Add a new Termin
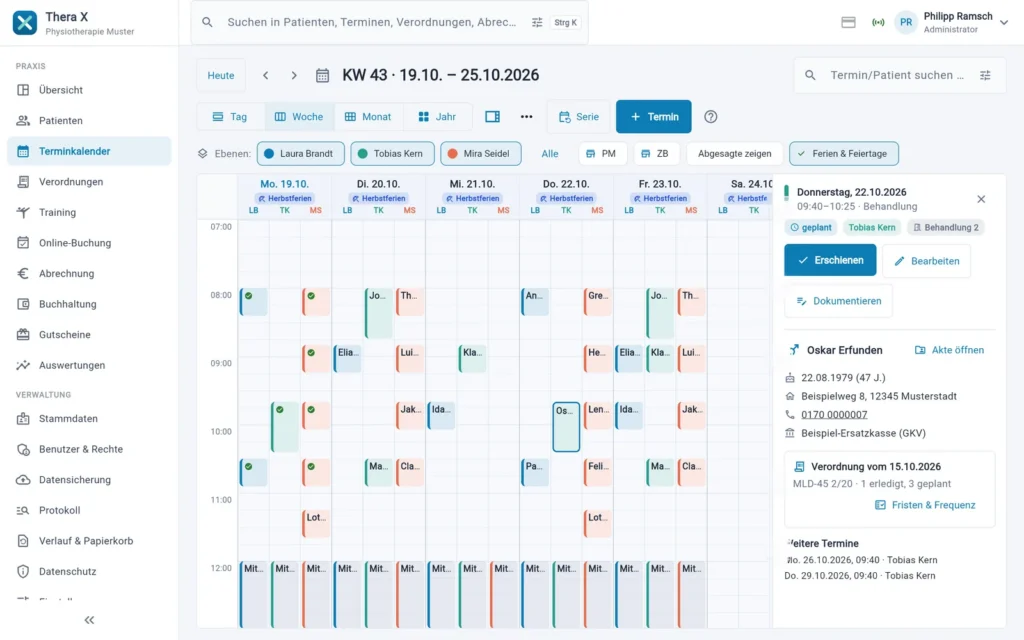 [x=654, y=117]
